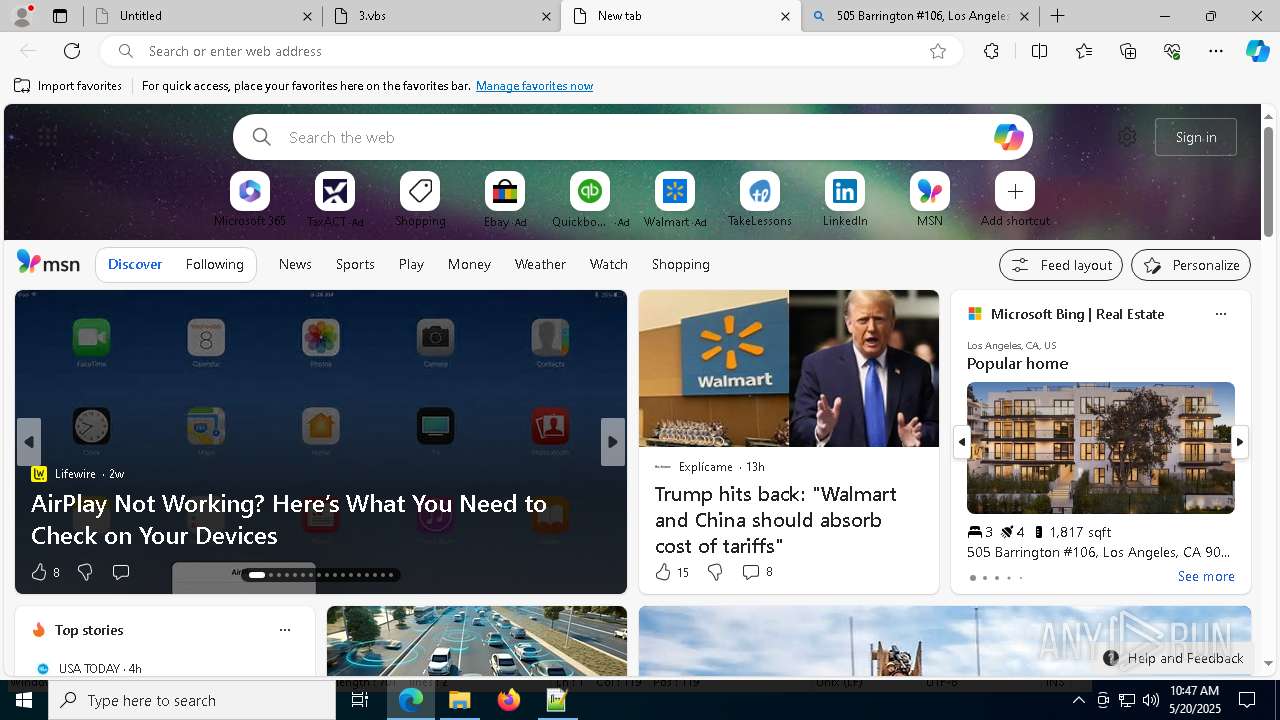Open Browser essentials
Screen dimensions: 1280x720
coord(1172,51)
